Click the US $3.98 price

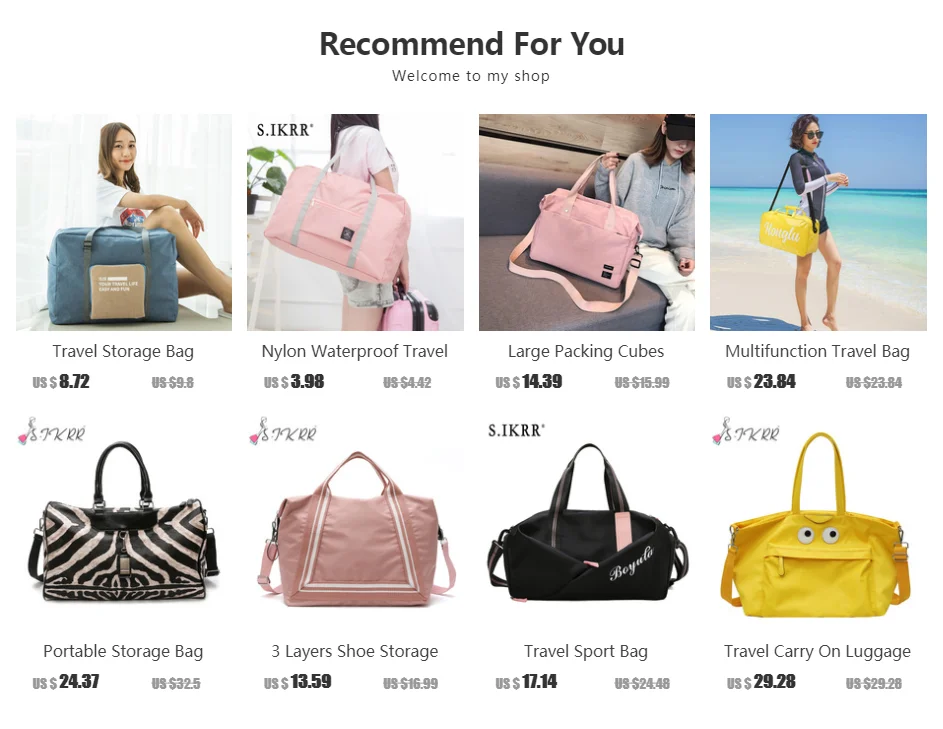(x=294, y=382)
